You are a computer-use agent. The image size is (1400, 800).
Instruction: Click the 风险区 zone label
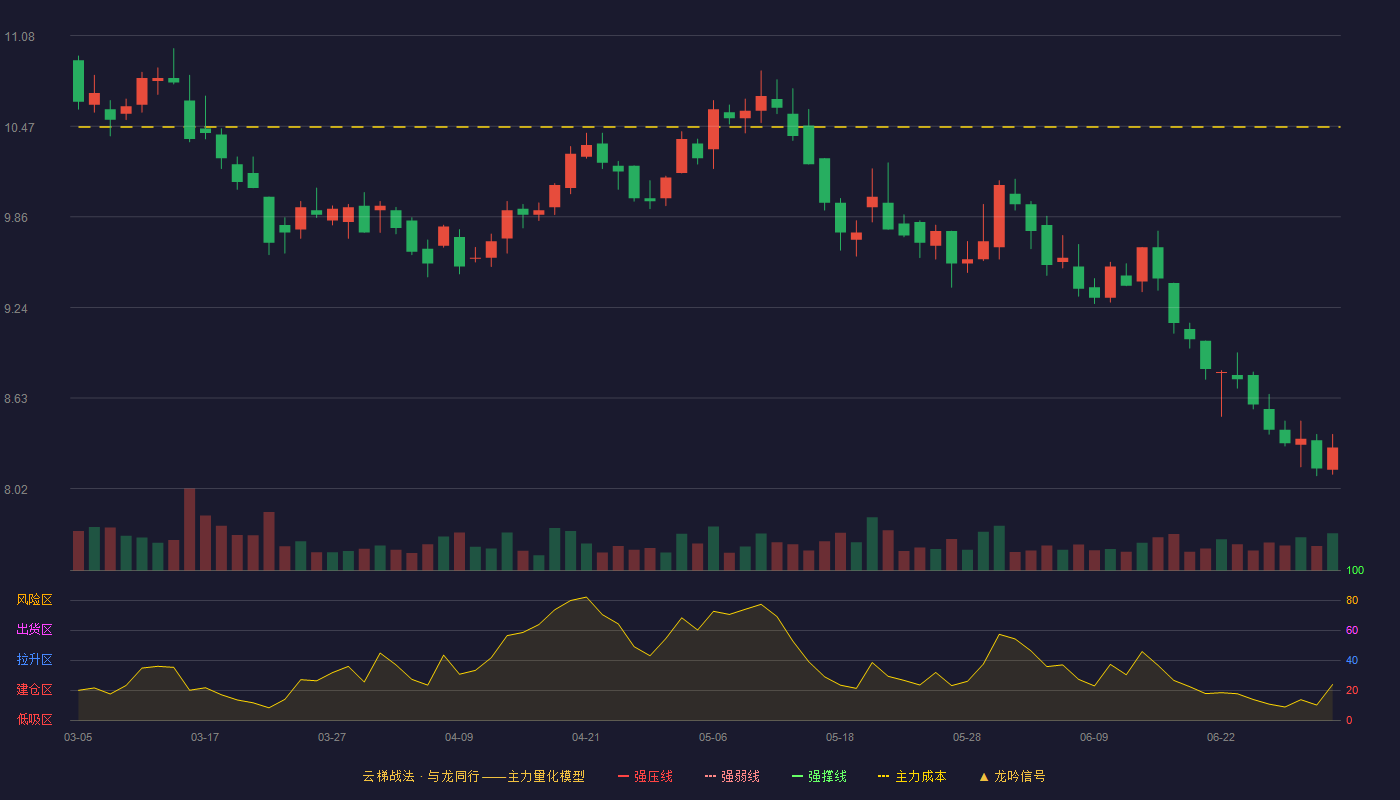click(x=34, y=600)
